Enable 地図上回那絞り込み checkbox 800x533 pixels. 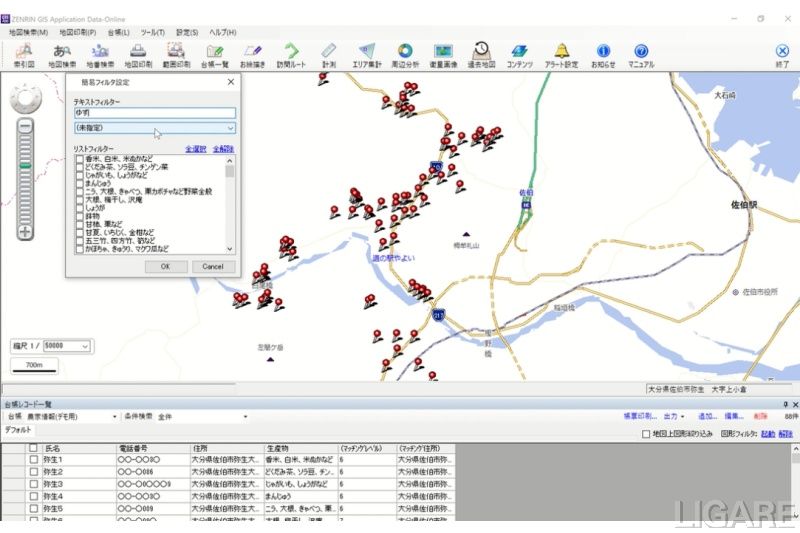646,434
